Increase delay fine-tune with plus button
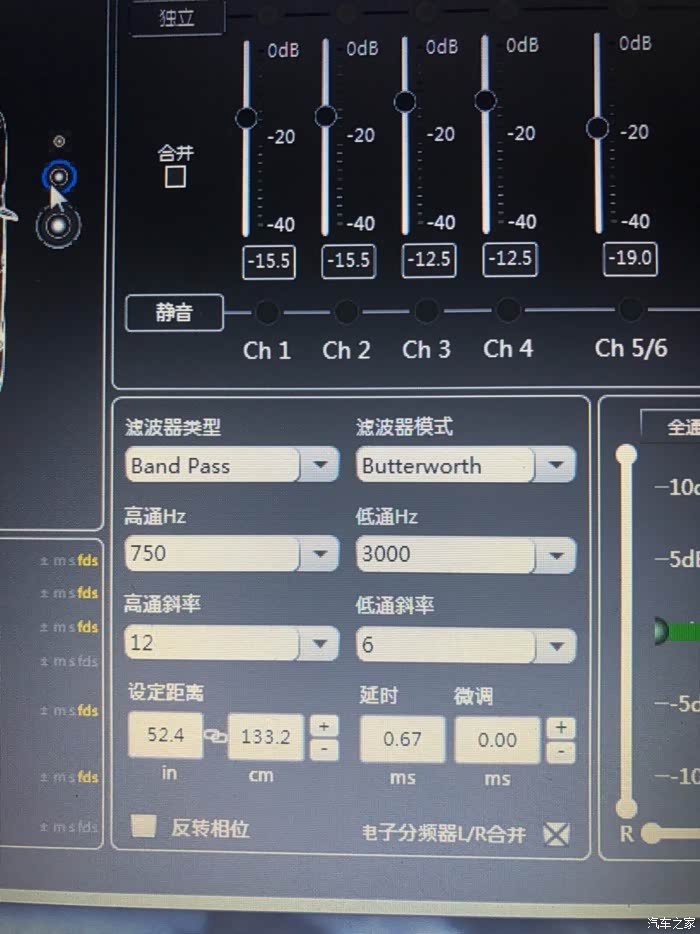This screenshot has height=934, width=700. 561,727
